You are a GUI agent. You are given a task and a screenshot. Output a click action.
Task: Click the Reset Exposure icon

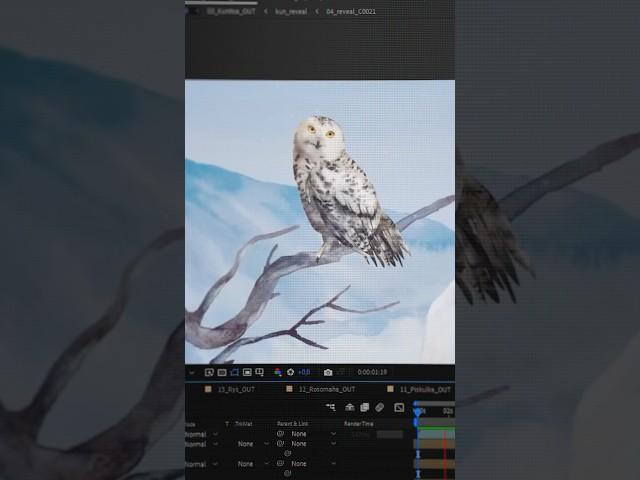291,372
